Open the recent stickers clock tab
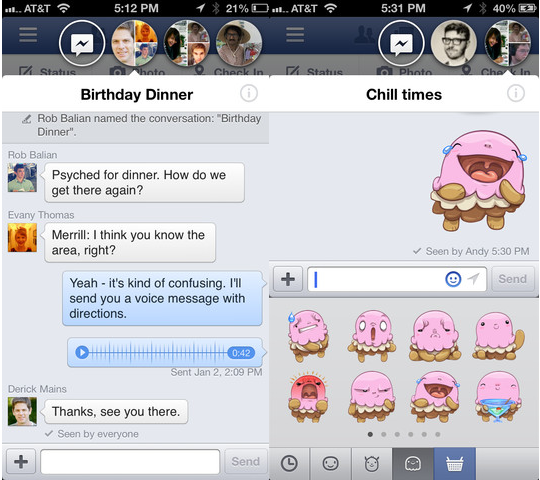 click(x=289, y=463)
